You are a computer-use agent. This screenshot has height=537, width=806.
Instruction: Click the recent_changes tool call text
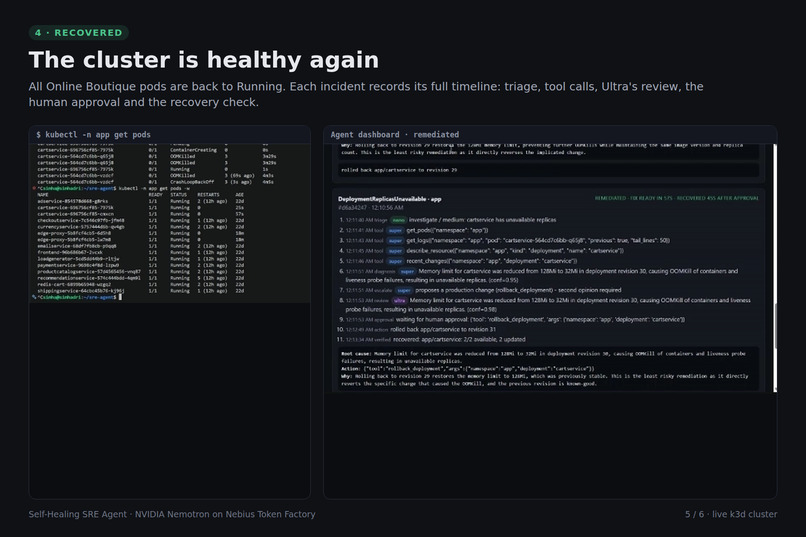491,261
